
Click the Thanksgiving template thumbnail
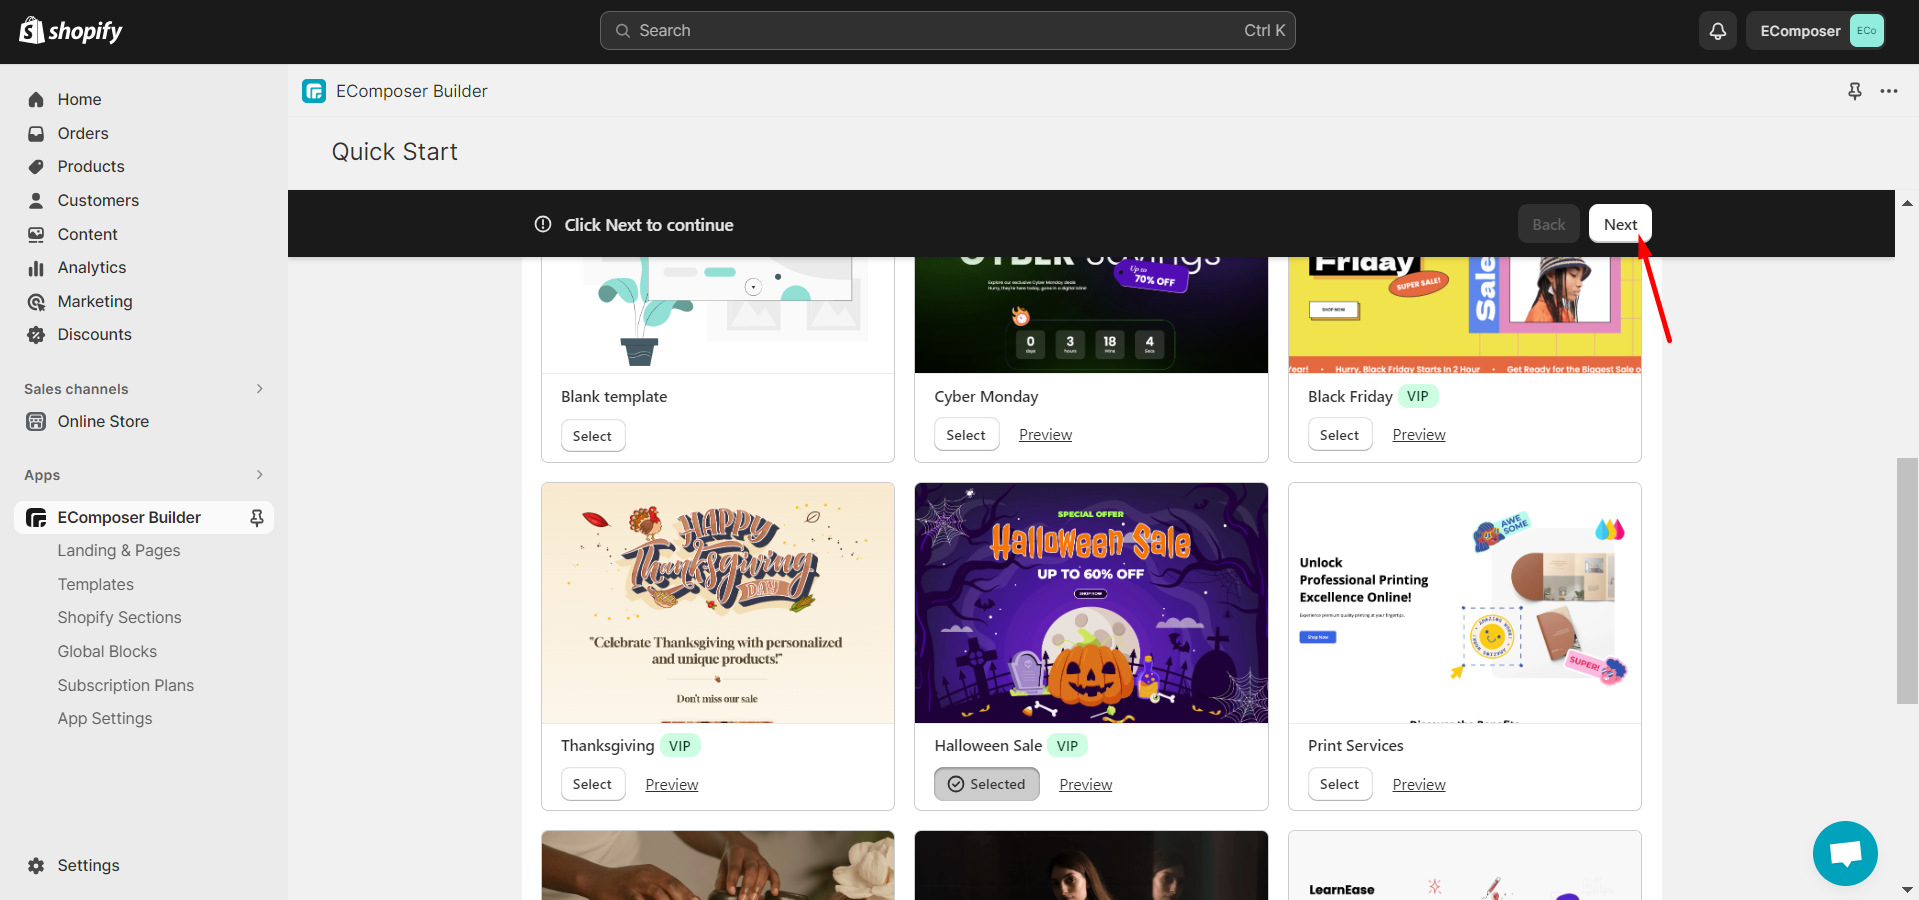point(718,603)
